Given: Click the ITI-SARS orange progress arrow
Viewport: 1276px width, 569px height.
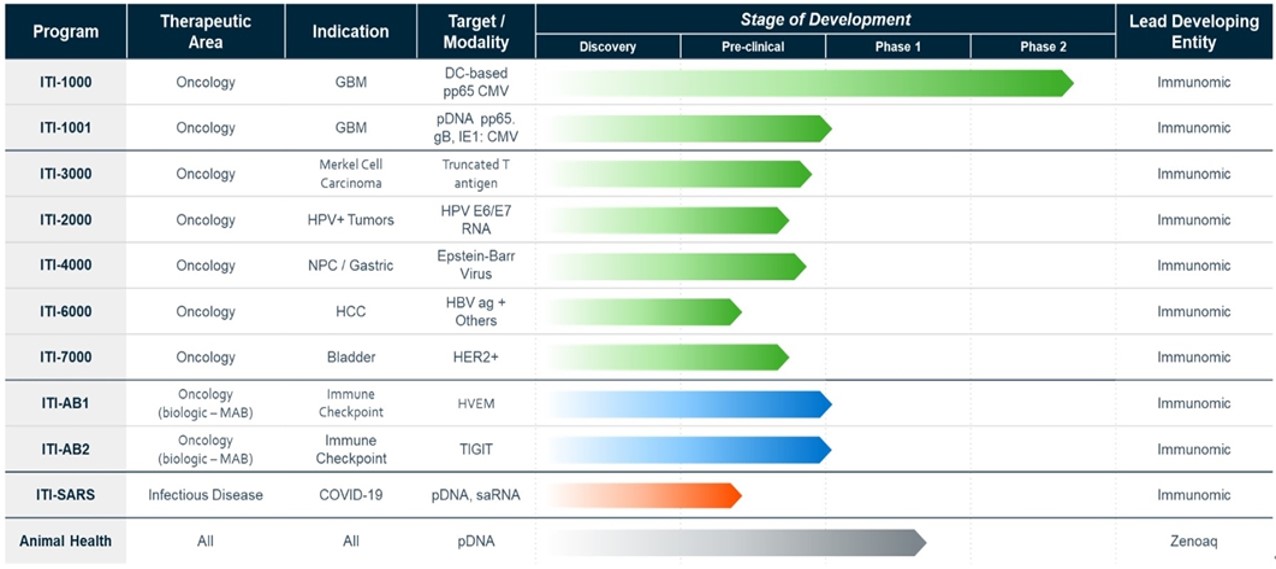Looking at the screenshot, I should 644,496.
